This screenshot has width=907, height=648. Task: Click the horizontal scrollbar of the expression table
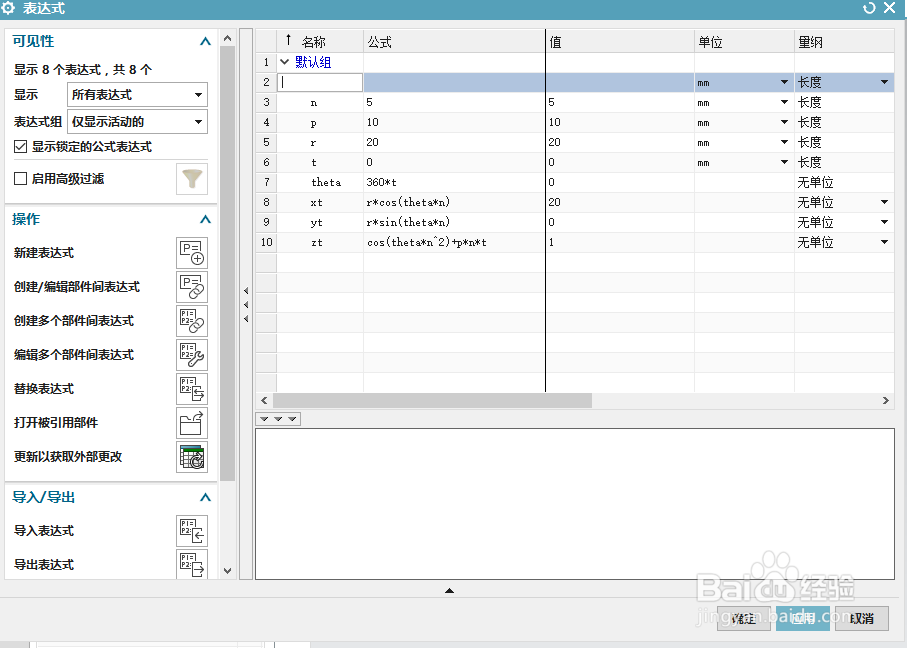[x=430, y=400]
